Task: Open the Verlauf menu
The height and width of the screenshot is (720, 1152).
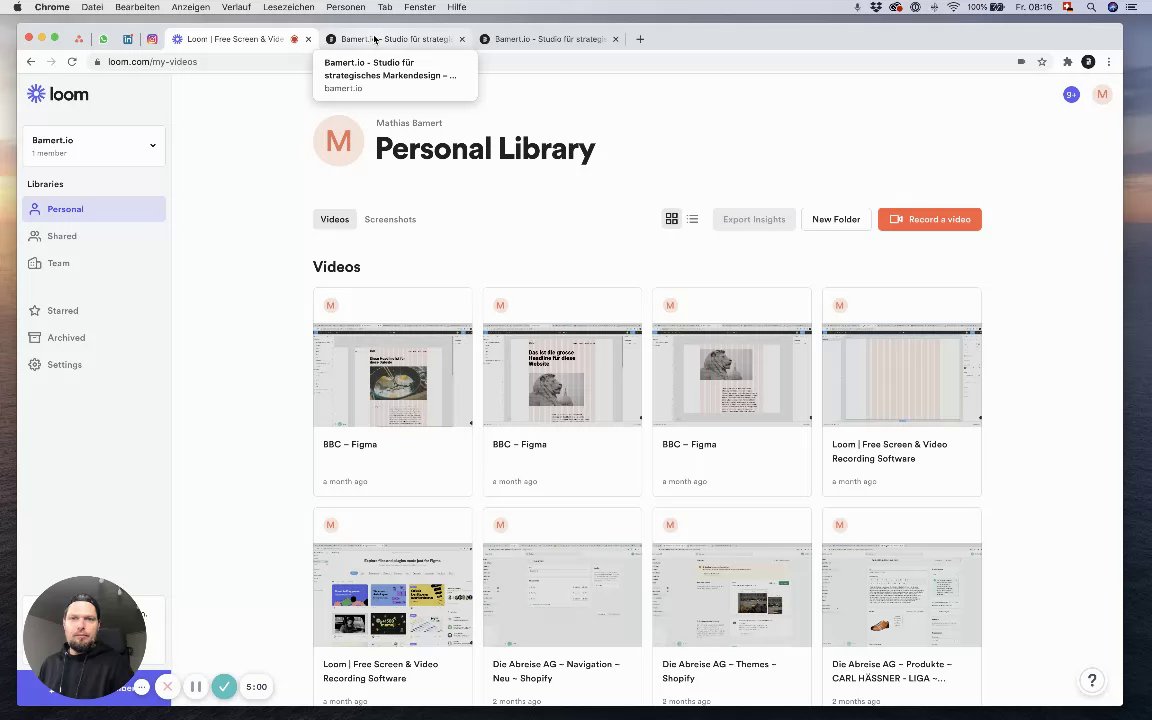Action: click(x=236, y=7)
